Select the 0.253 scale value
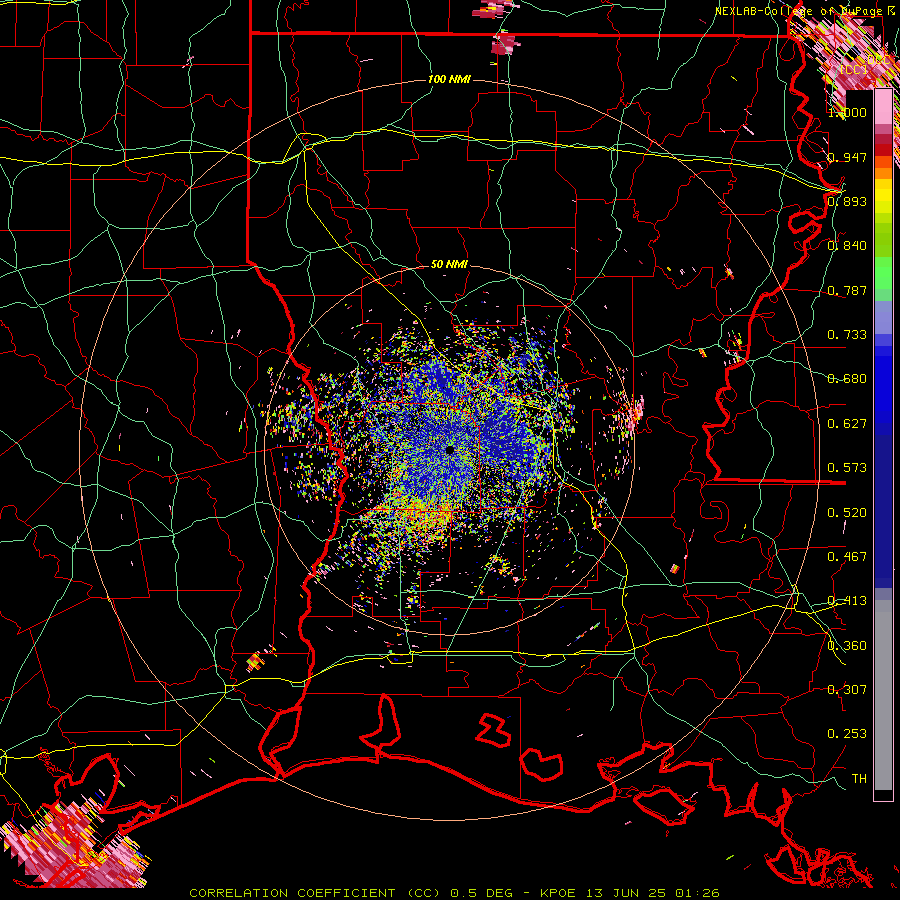Image resolution: width=900 pixels, height=900 pixels. (847, 734)
